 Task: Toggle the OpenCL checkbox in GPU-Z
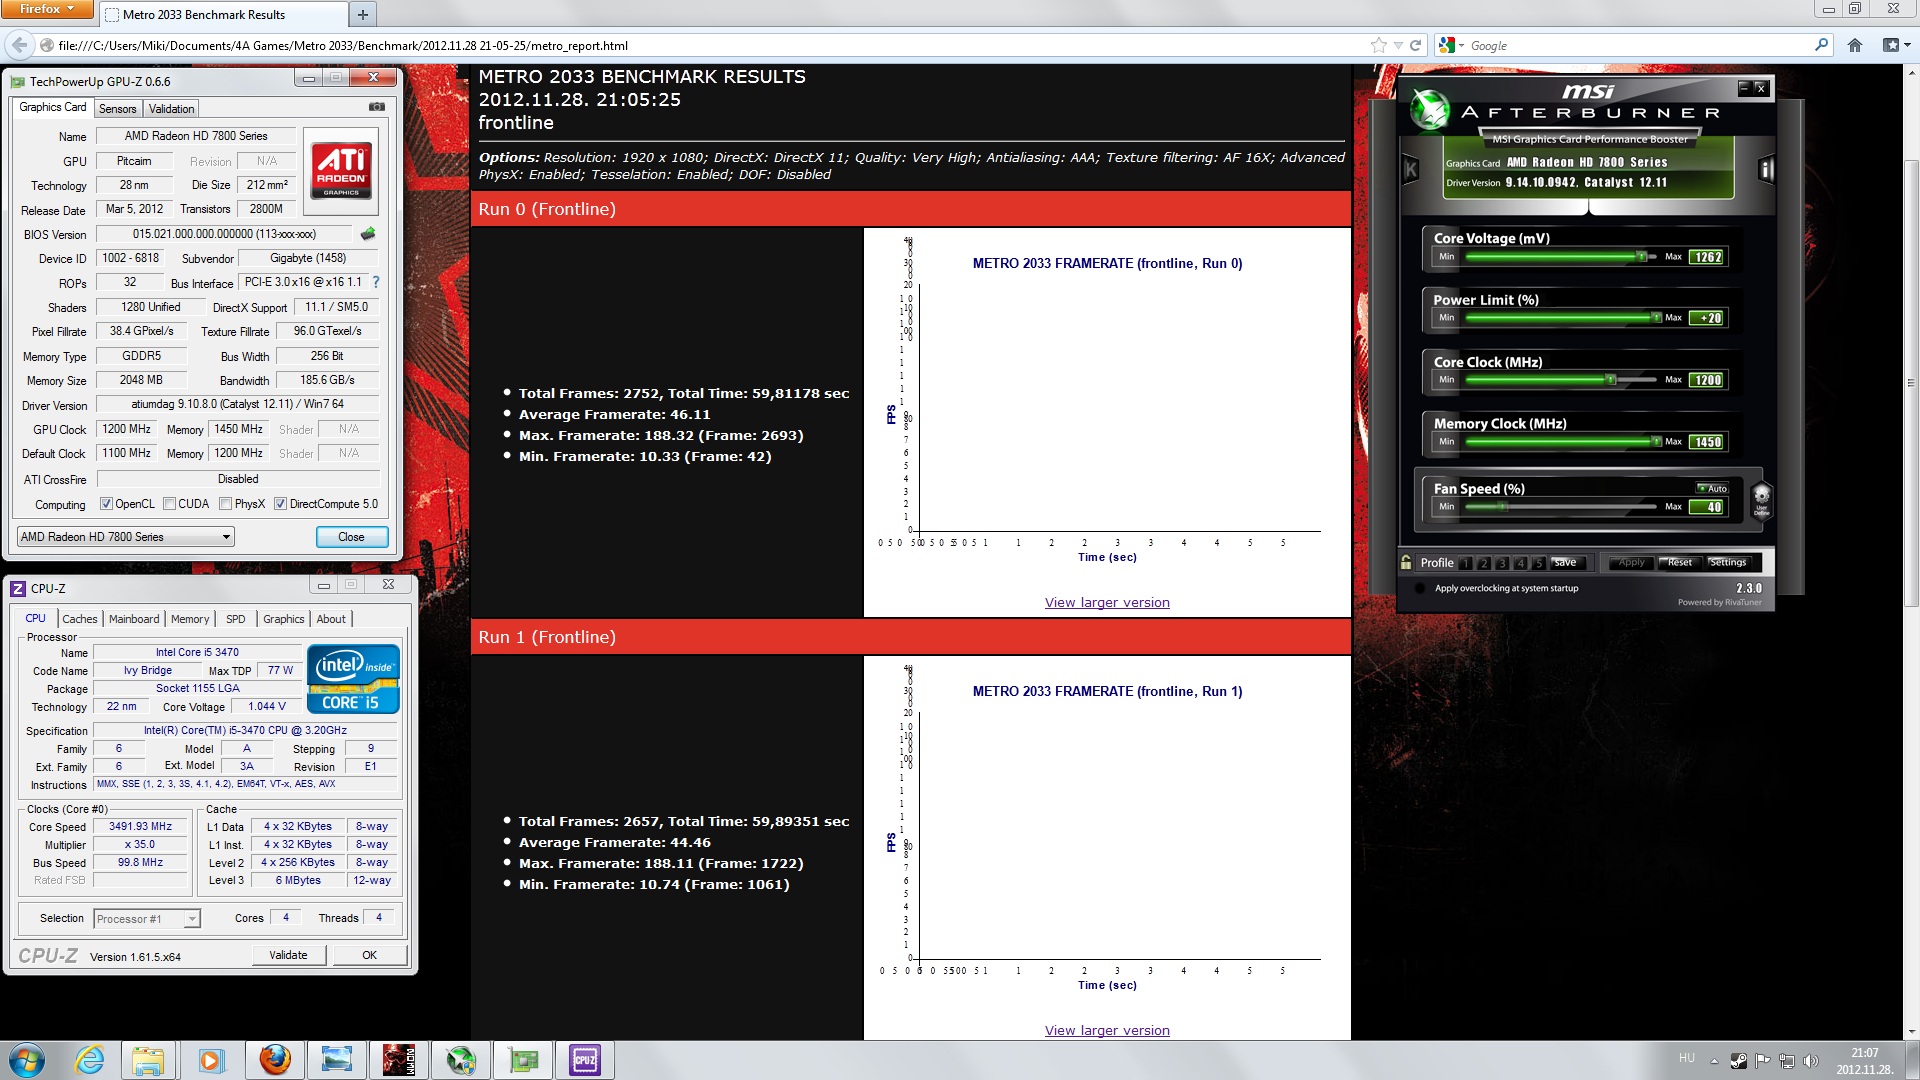106,504
